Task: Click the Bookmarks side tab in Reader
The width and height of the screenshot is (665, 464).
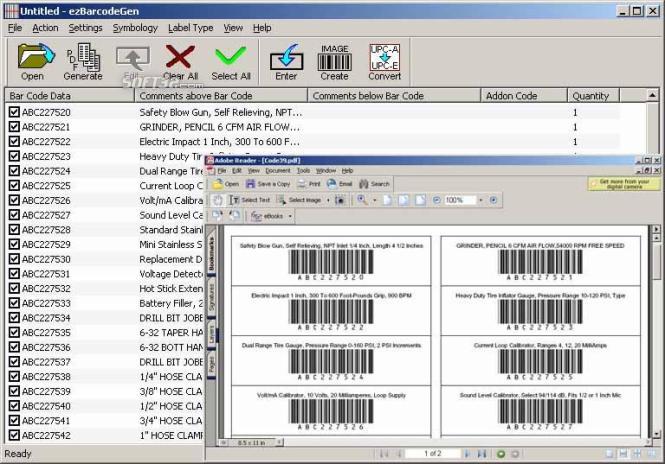Action: pos(211,254)
